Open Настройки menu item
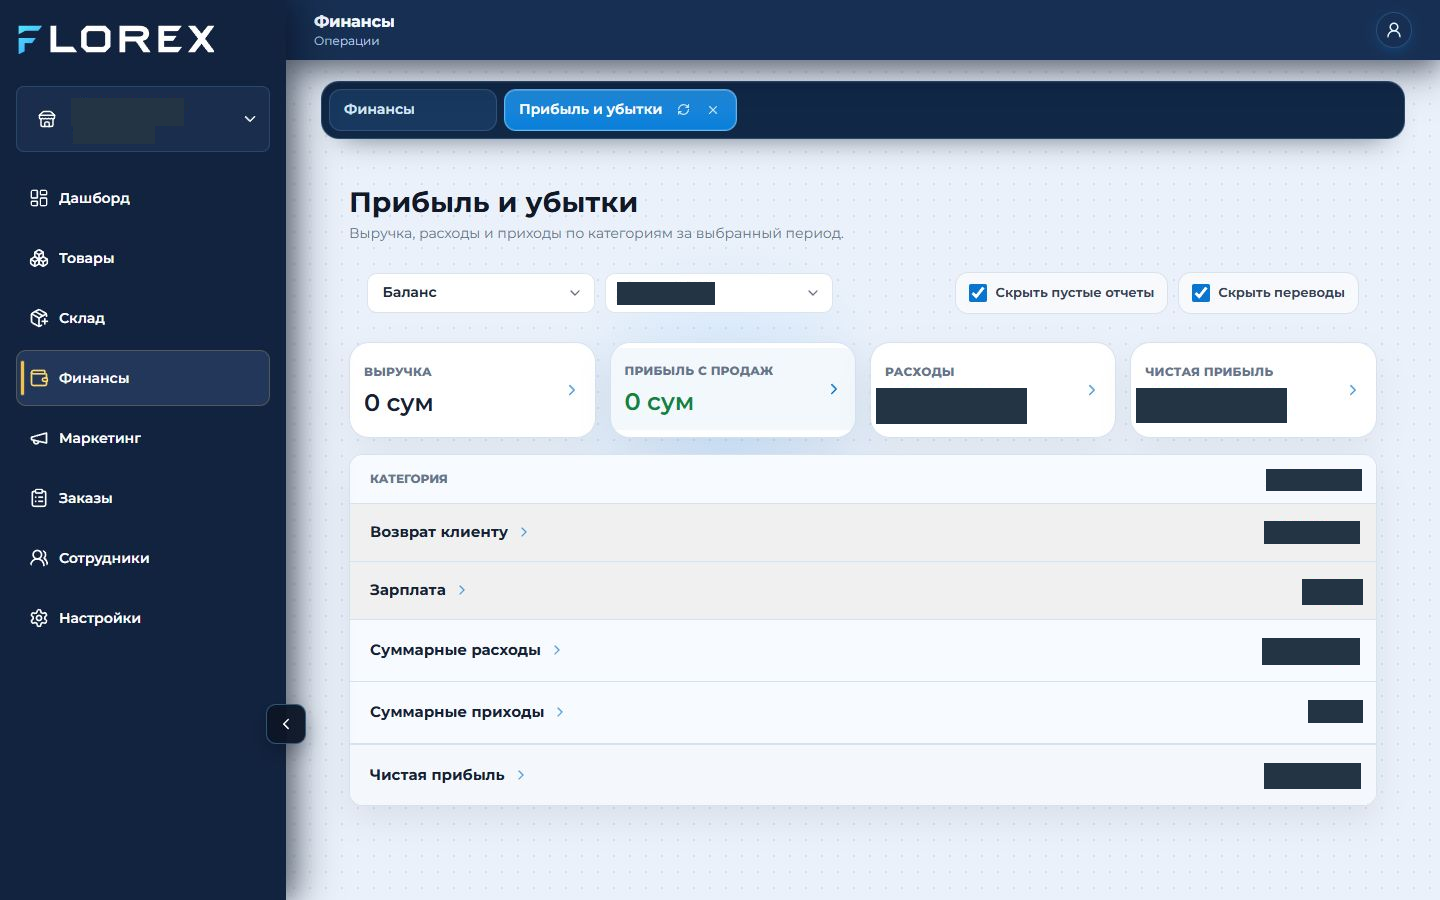This screenshot has height=900, width=1440. pos(143,618)
